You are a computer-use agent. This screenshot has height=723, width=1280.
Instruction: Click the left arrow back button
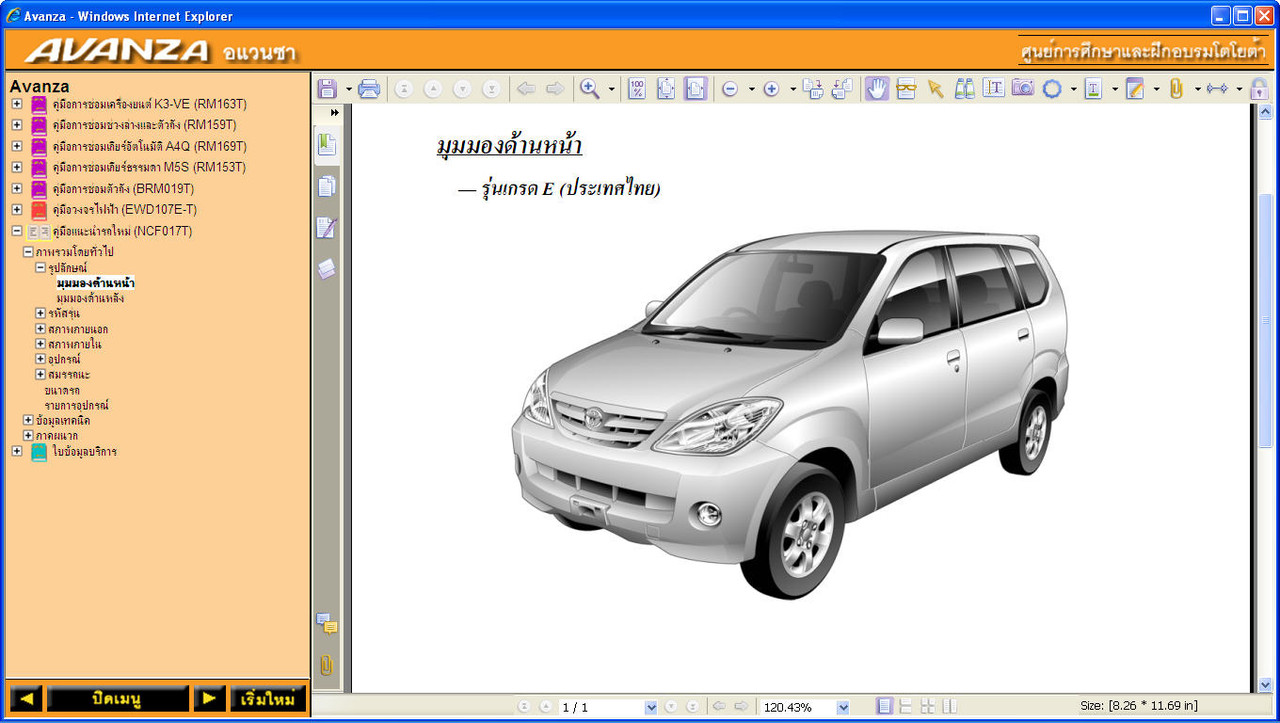point(28,699)
